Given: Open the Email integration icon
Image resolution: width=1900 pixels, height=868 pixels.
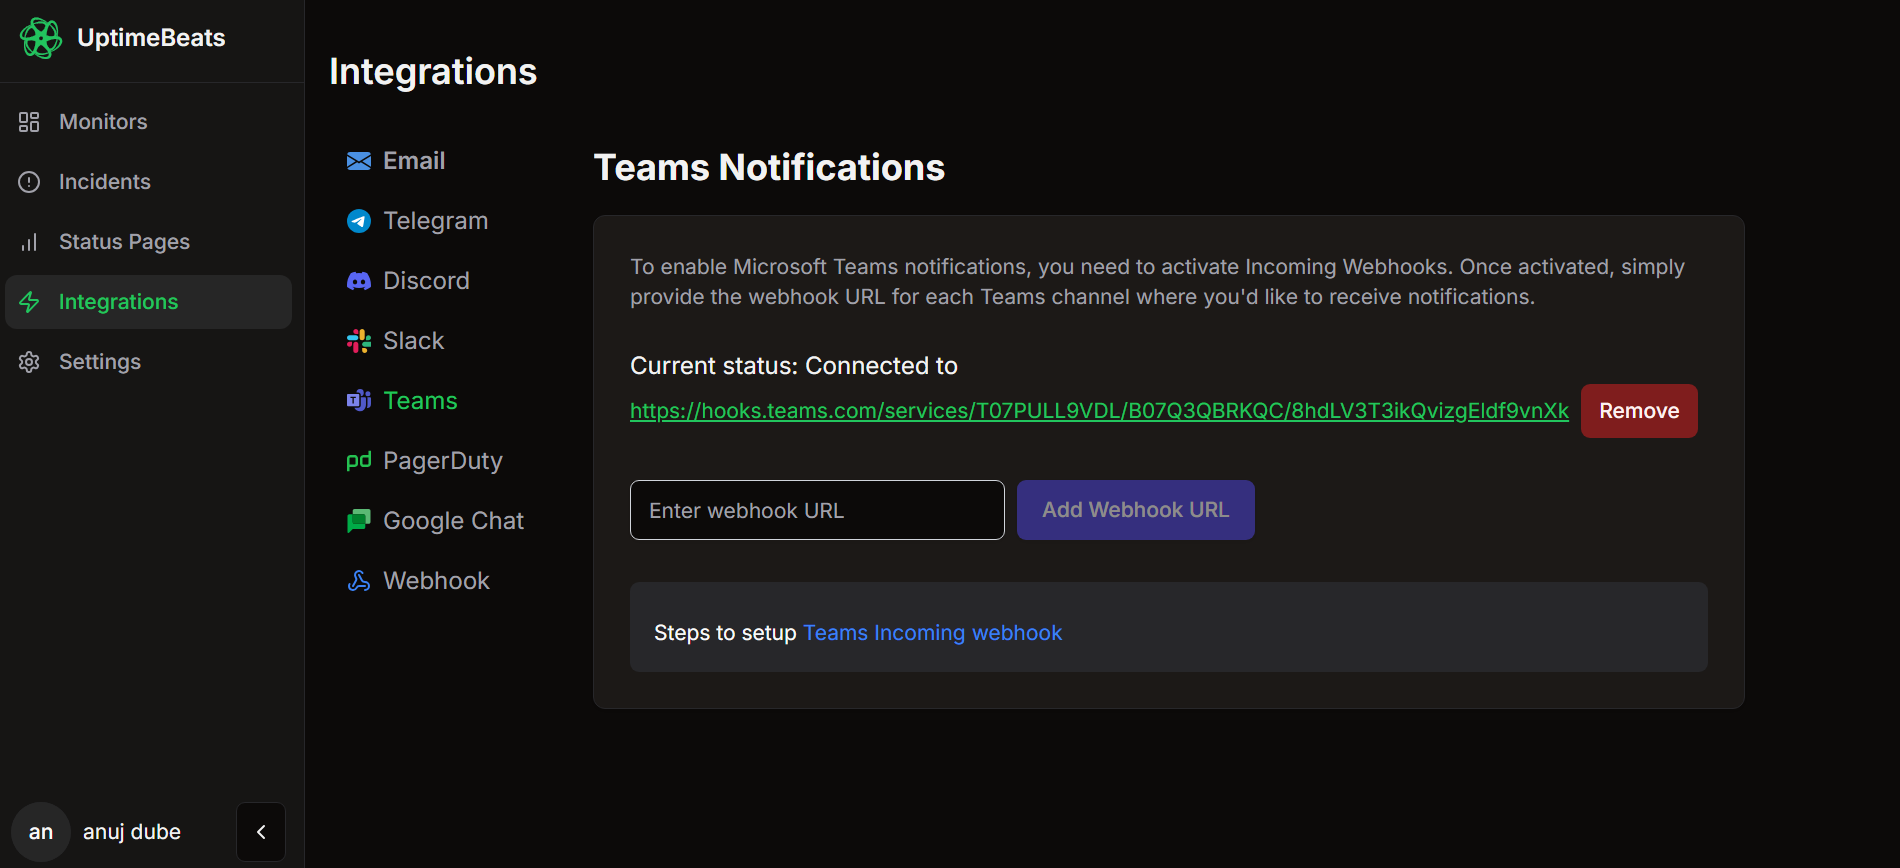Looking at the screenshot, I should (x=359, y=161).
